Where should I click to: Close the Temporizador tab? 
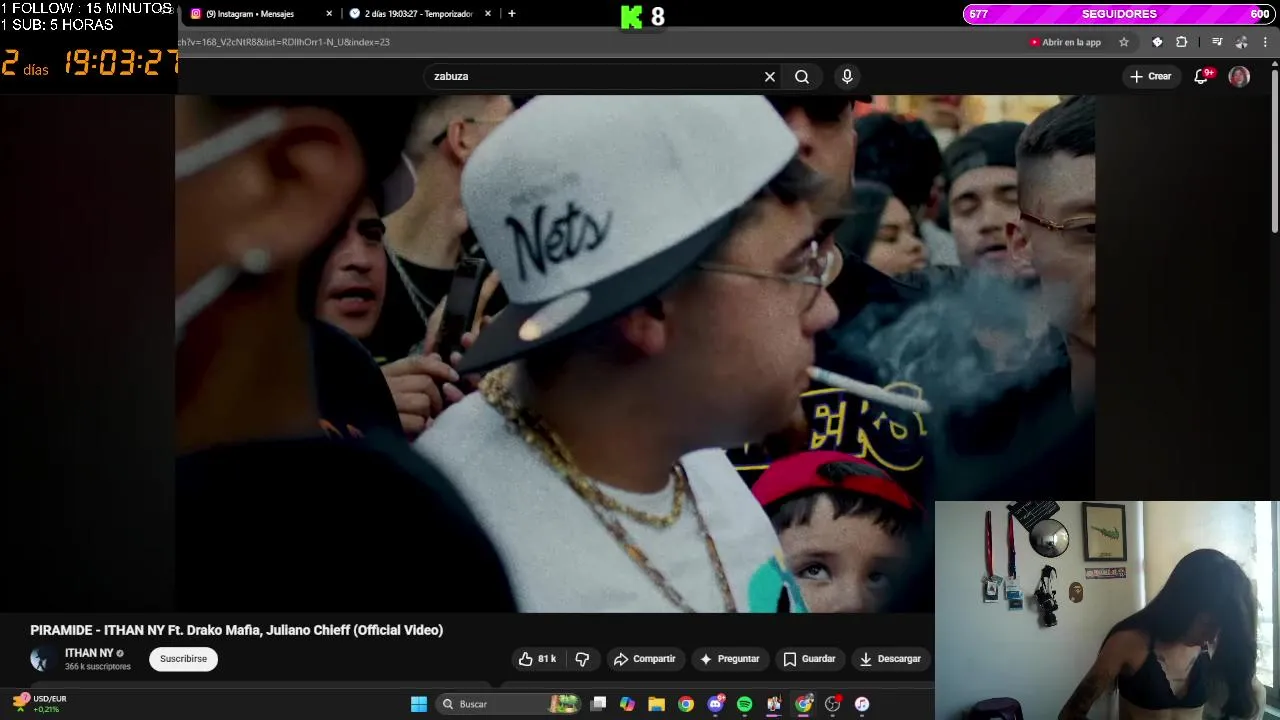488,14
